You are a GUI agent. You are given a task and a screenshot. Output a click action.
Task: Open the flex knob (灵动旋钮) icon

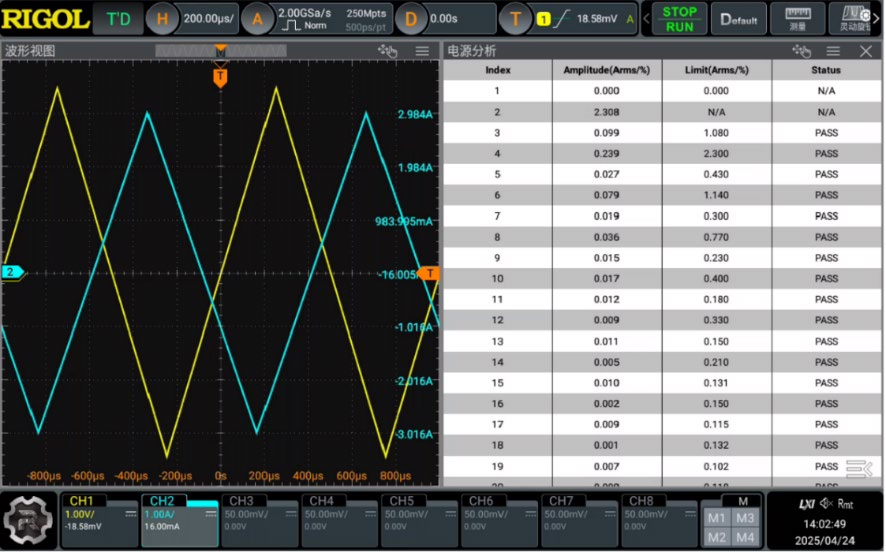[854, 19]
